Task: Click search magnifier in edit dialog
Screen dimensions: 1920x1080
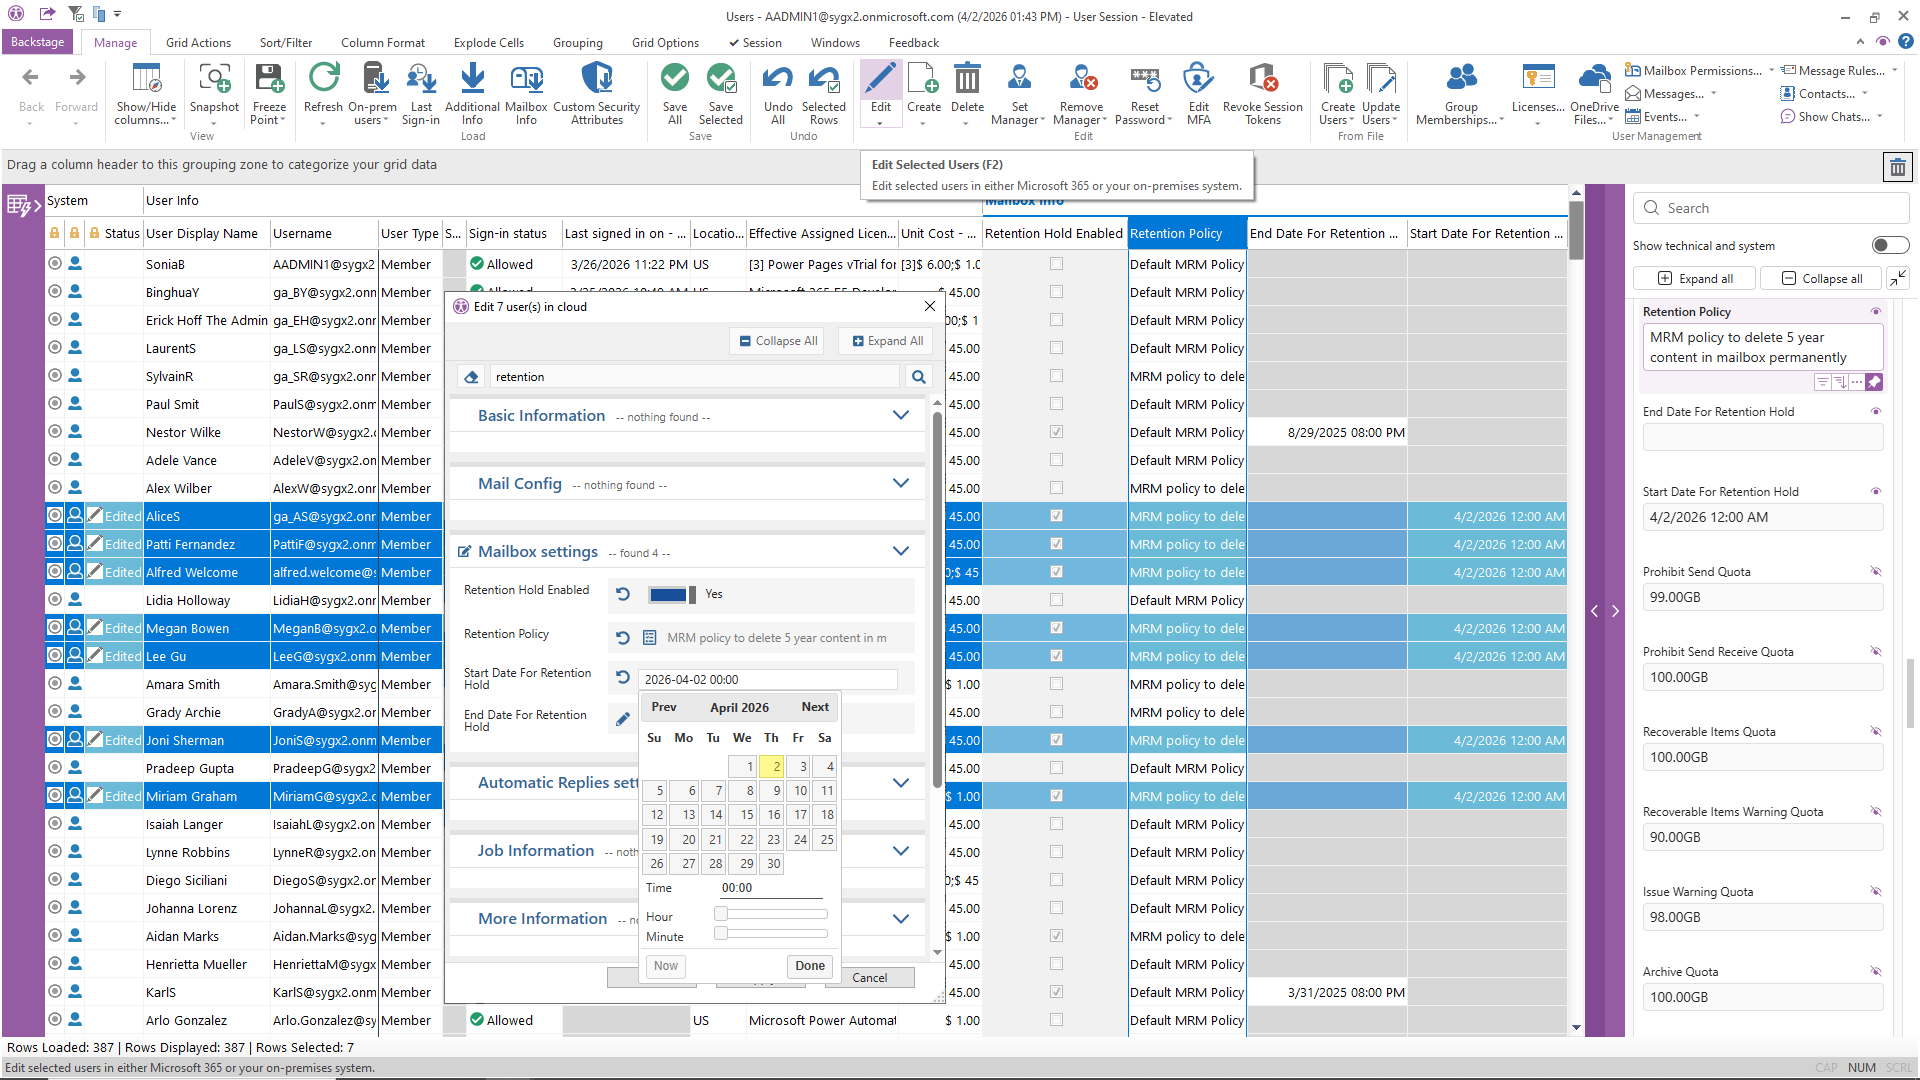Action: [x=918, y=377]
